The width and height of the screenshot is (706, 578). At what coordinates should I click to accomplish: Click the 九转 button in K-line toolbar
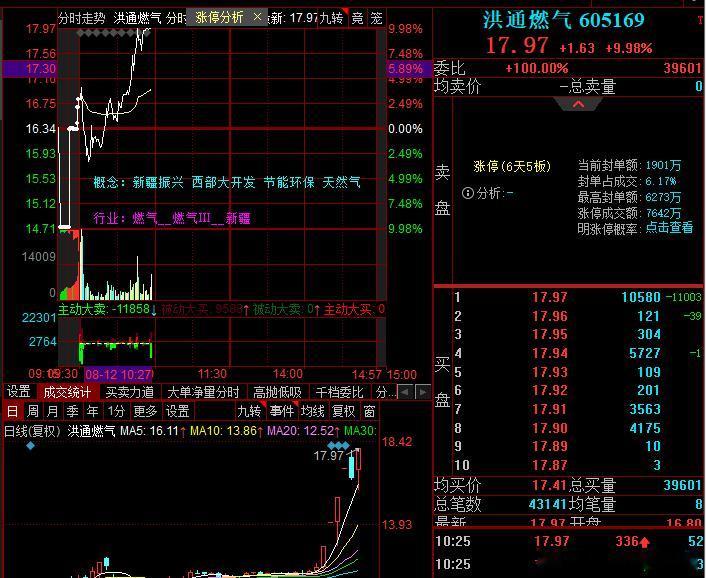249,411
